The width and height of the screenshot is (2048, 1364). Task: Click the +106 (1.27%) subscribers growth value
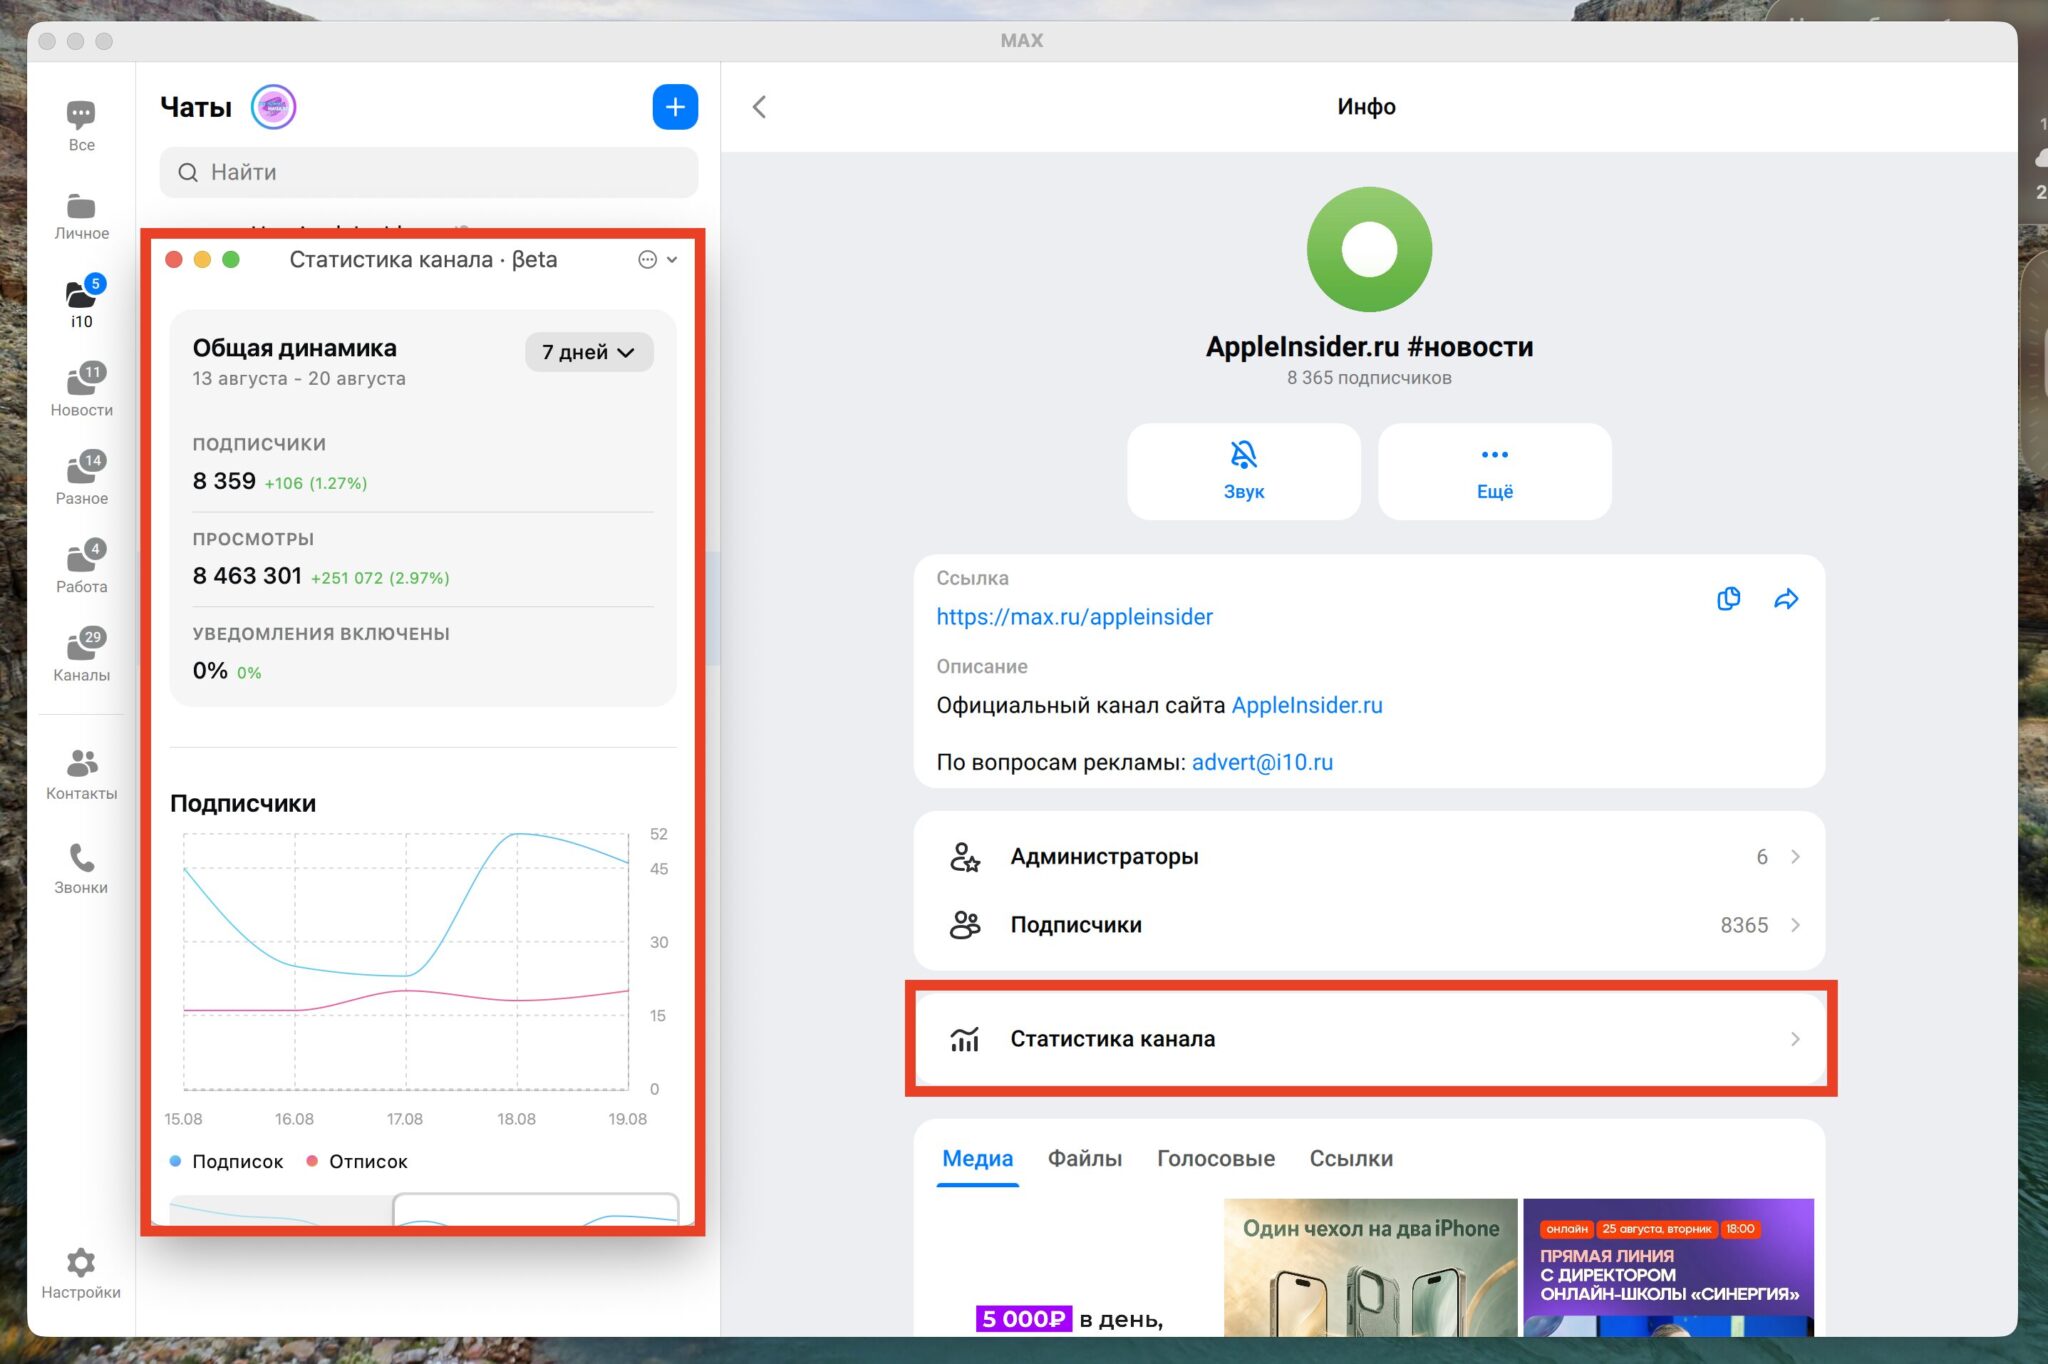316,483
